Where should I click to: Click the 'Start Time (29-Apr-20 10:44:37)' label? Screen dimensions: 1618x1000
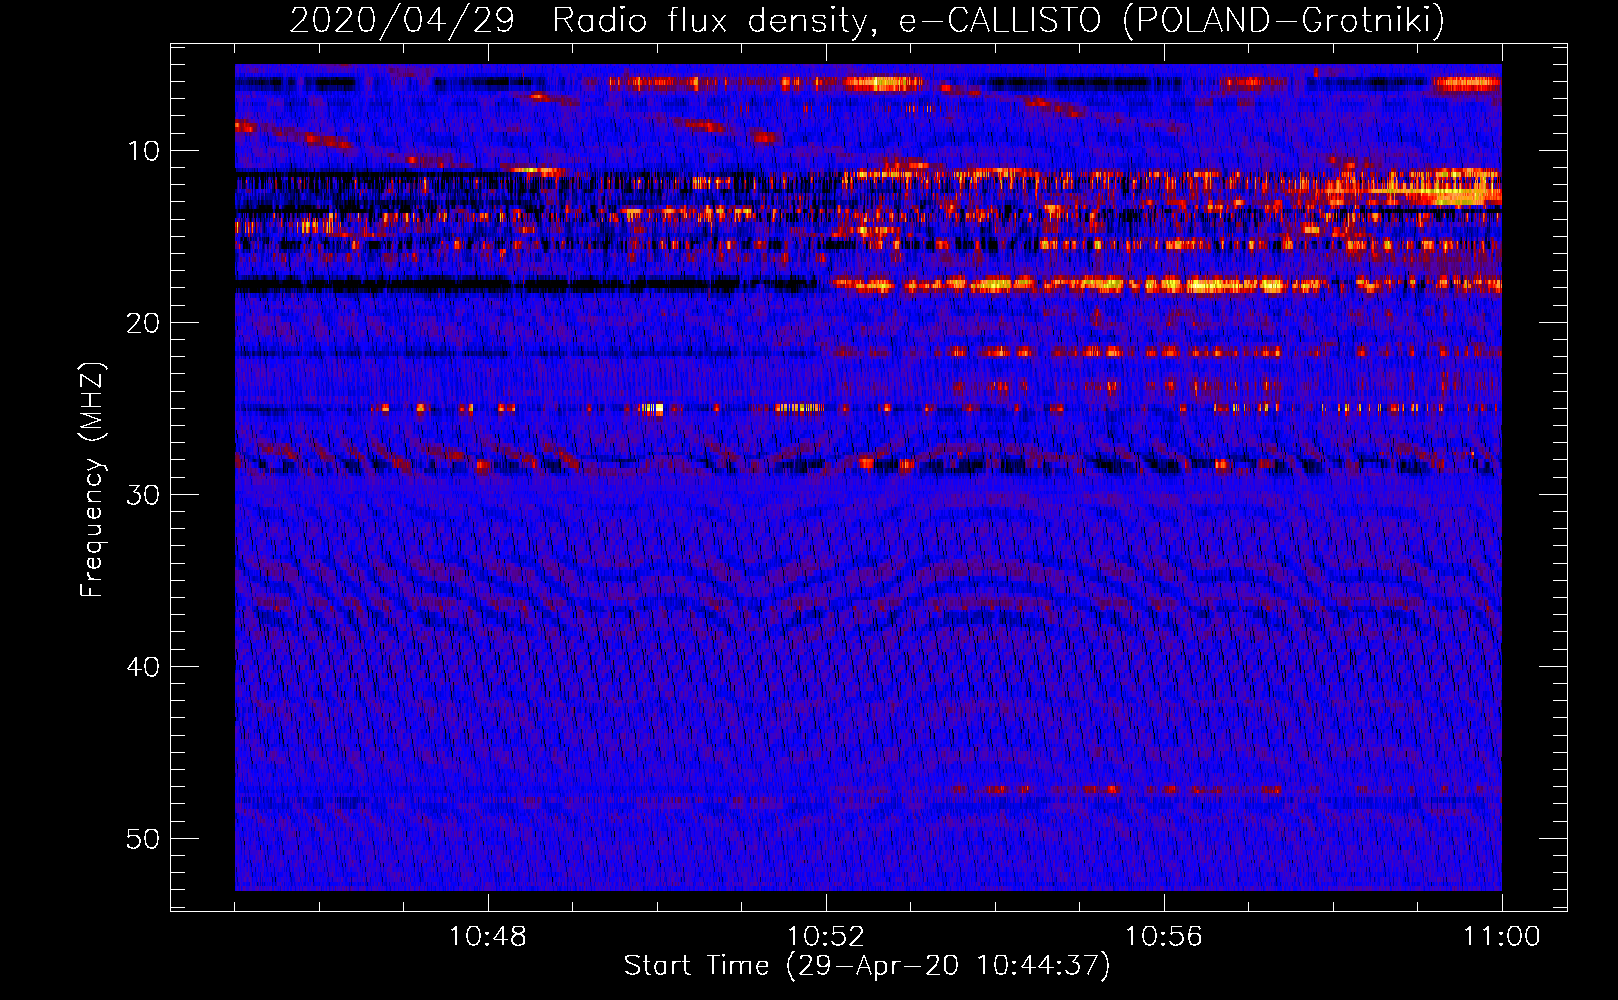867,966
